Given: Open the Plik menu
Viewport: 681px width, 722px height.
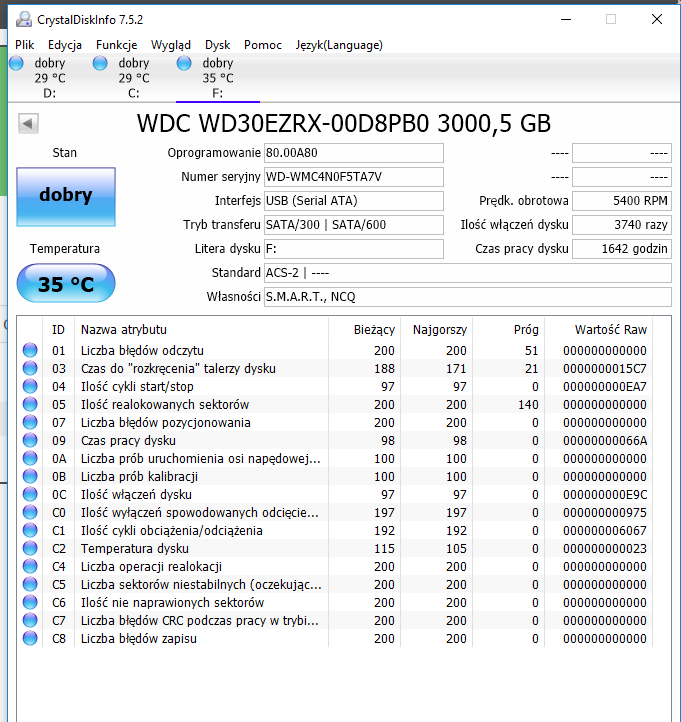Looking at the screenshot, I should point(24,45).
